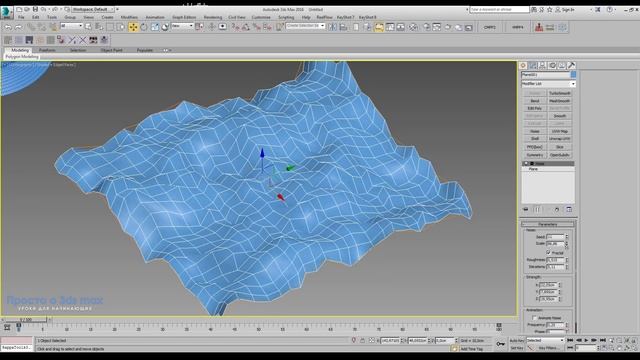Click the Undo arrow icon

(8, 27)
